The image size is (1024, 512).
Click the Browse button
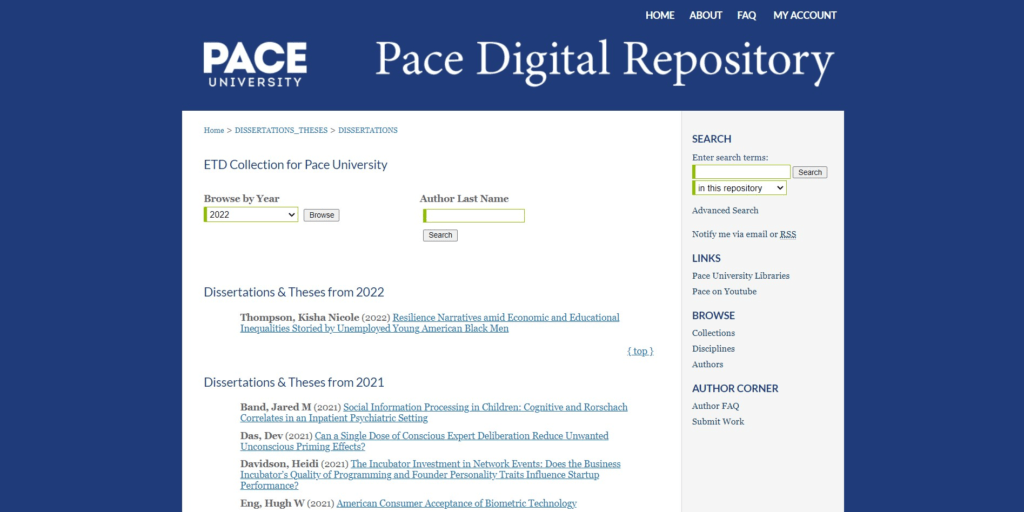tap(321, 215)
